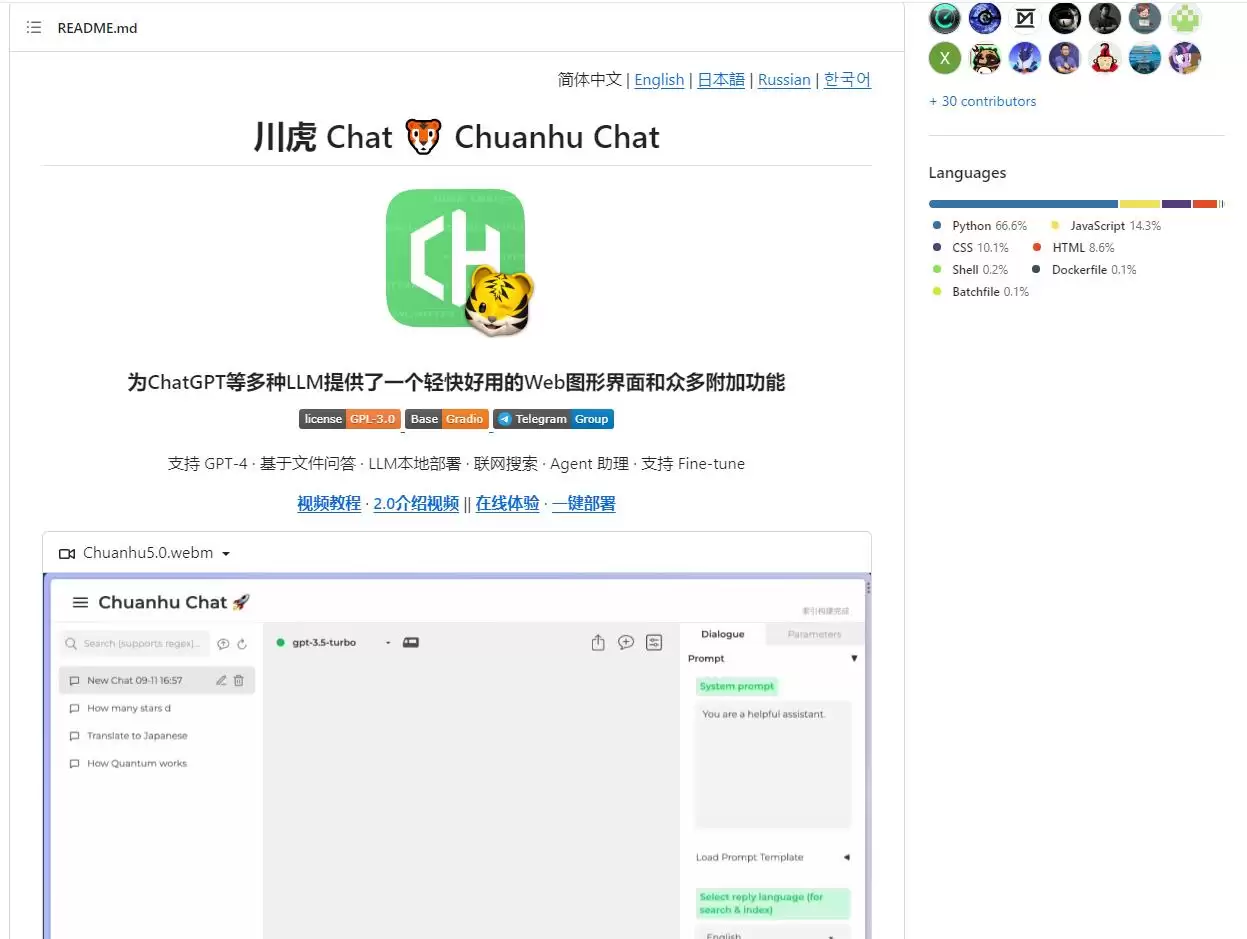Click the card icon beside model dropdown
Screen dimensions: 1247x939
click(410, 643)
